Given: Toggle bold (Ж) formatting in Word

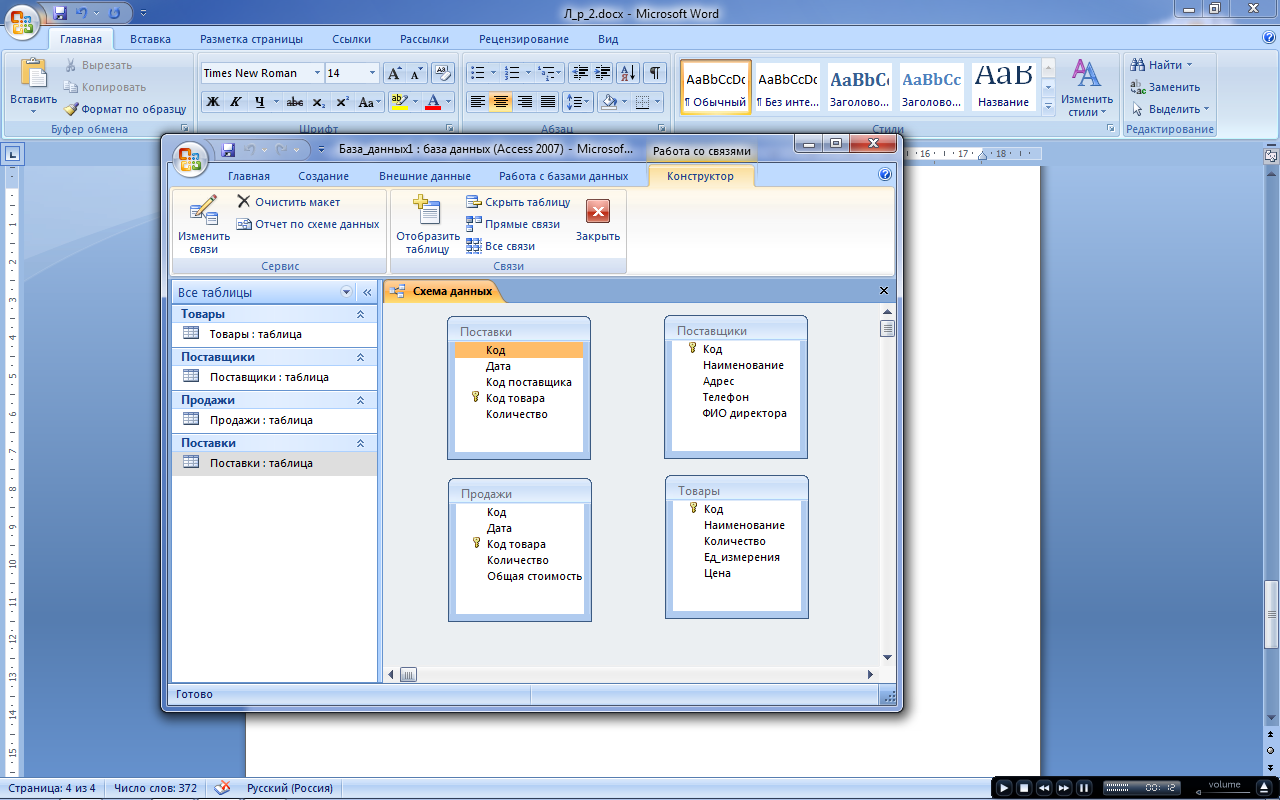Looking at the screenshot, I should click(212, 102).
